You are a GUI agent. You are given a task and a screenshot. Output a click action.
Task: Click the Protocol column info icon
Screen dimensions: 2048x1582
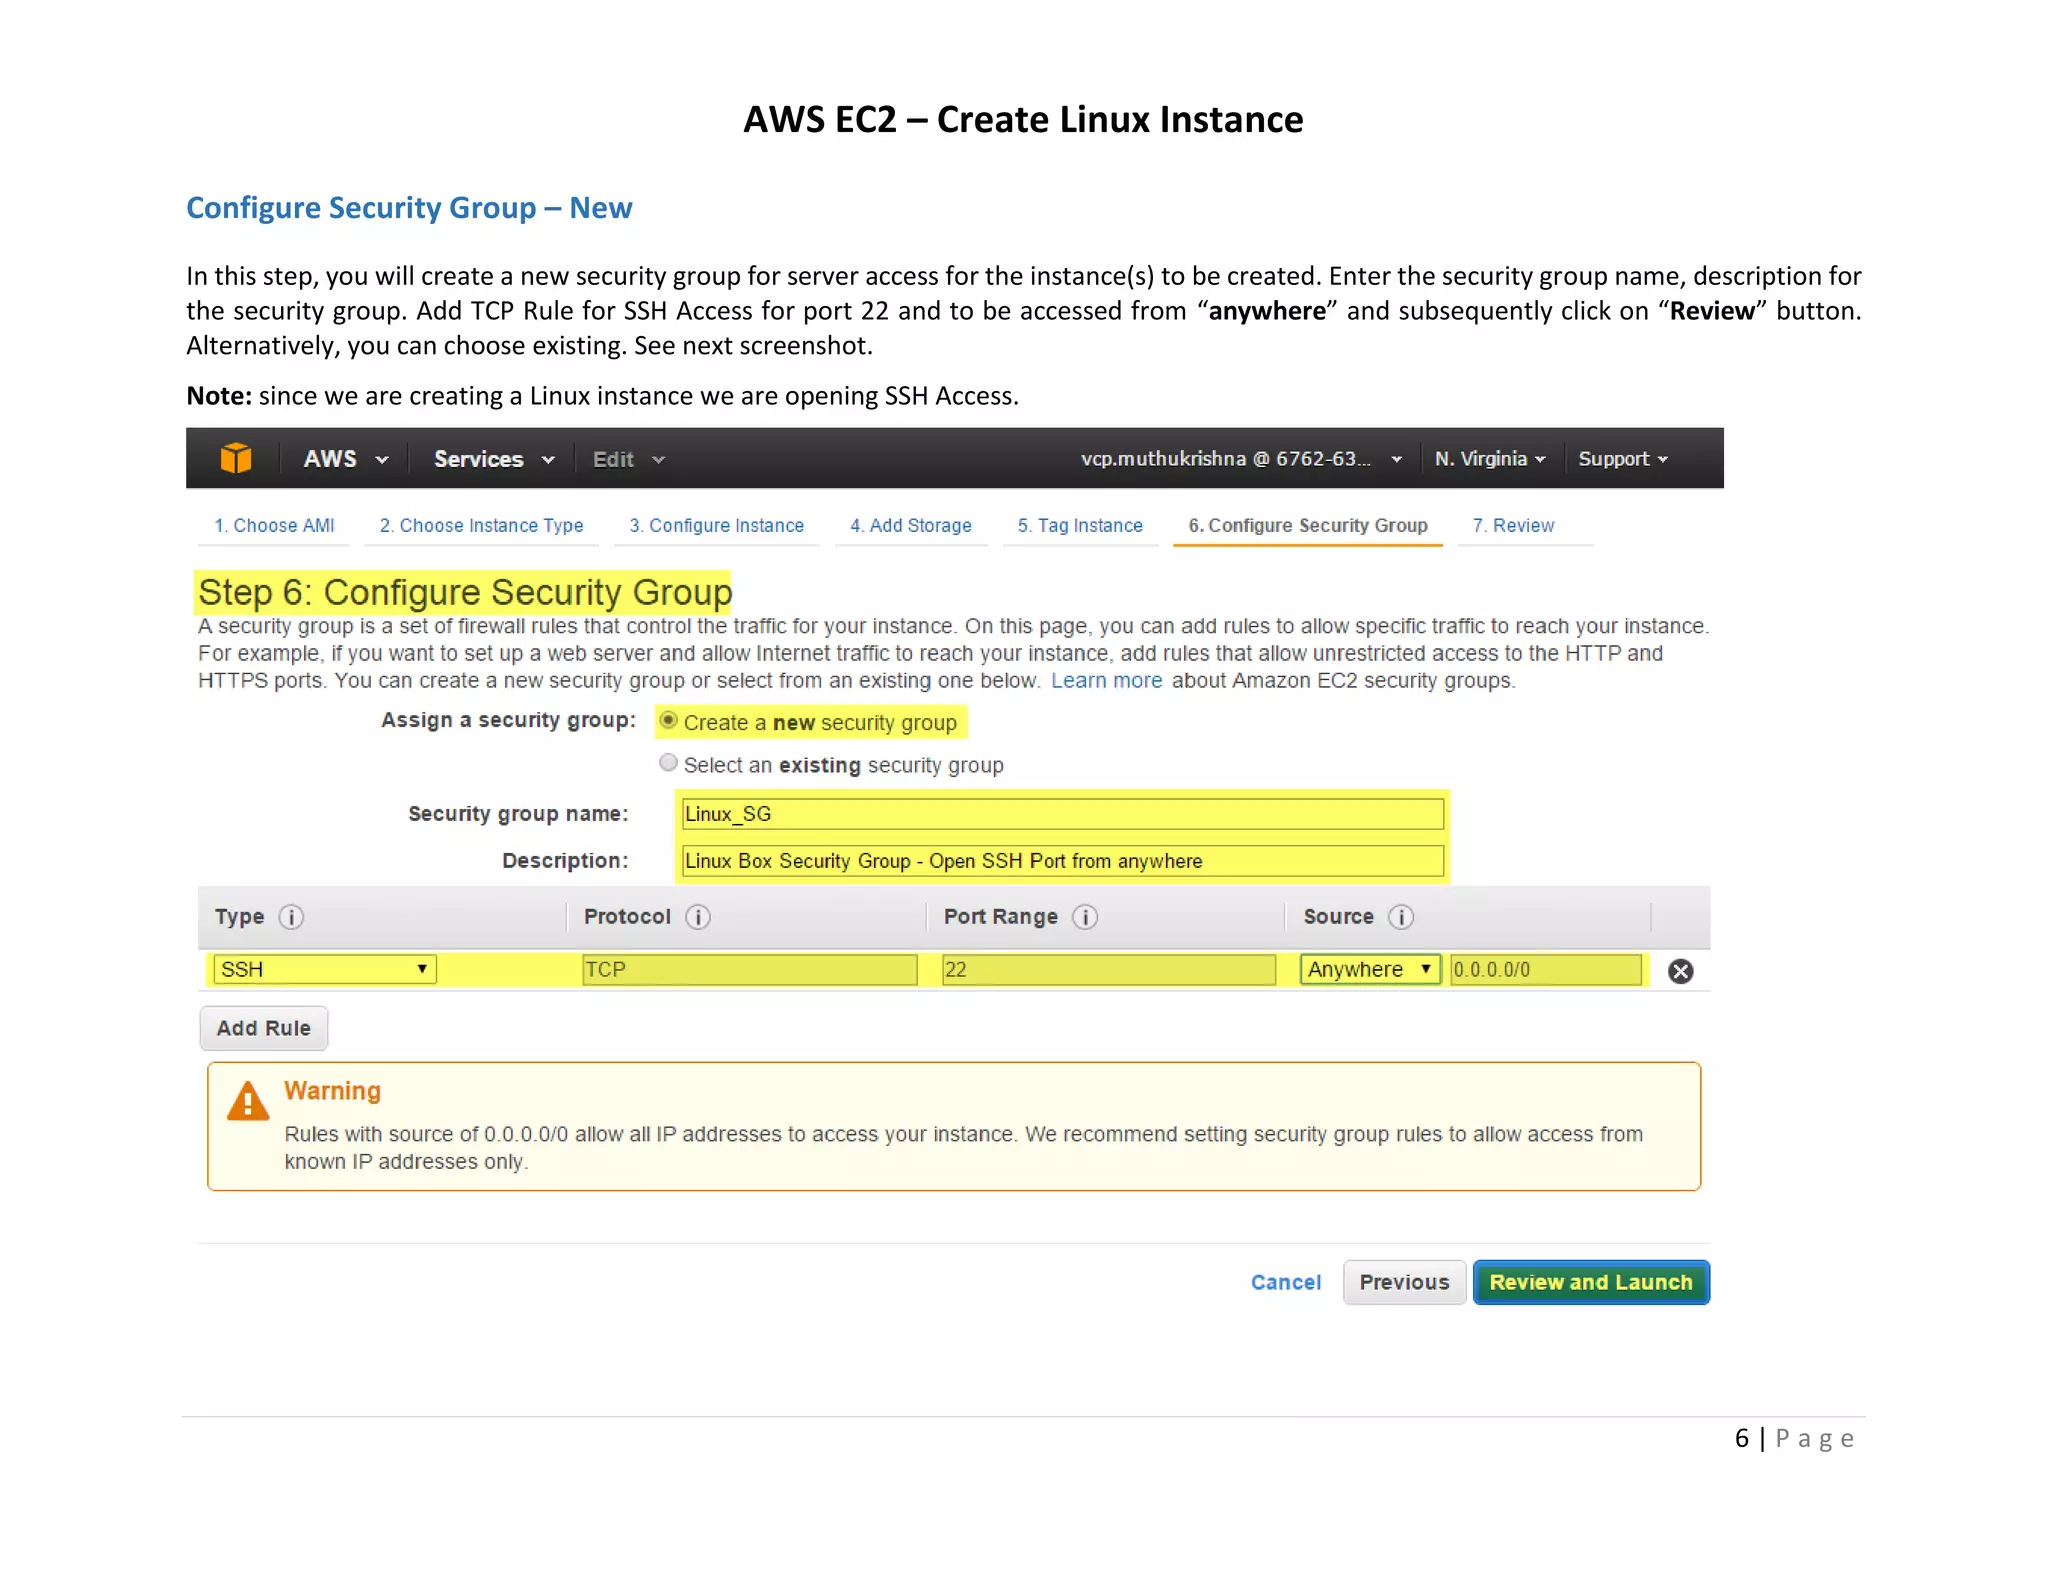(698, 917)
